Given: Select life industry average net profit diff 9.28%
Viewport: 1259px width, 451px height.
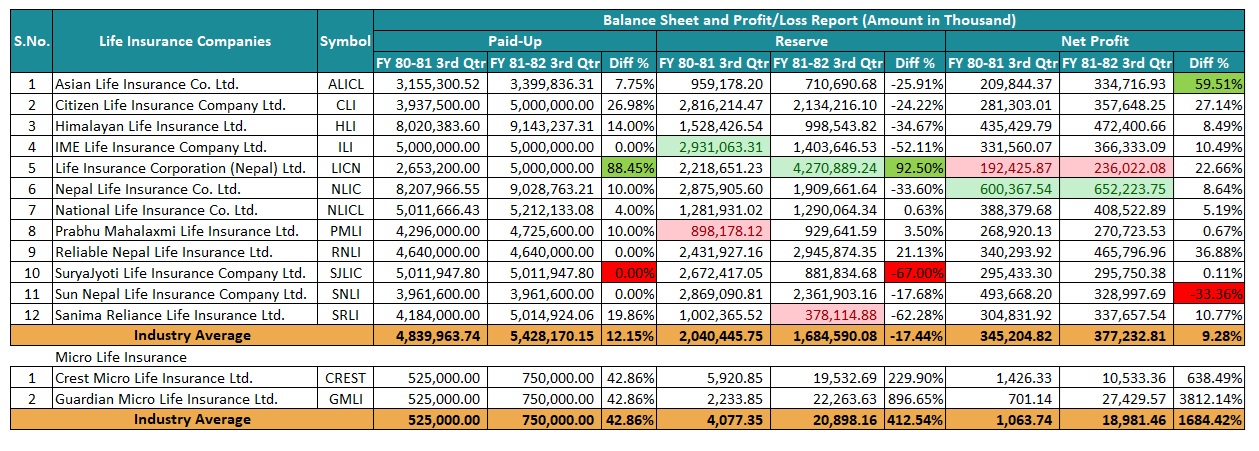Looking at the screenshot, I should point(1210,335).
